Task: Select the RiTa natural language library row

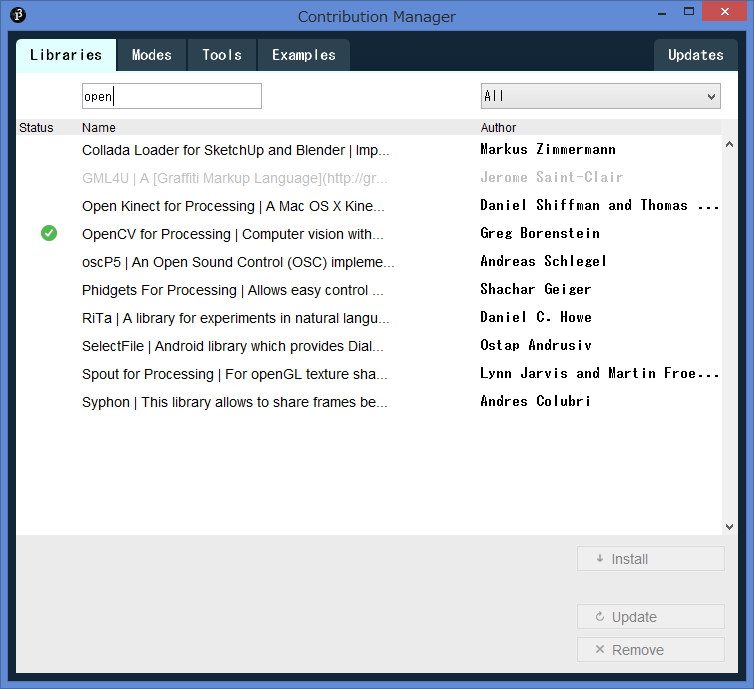Action: 369,318
